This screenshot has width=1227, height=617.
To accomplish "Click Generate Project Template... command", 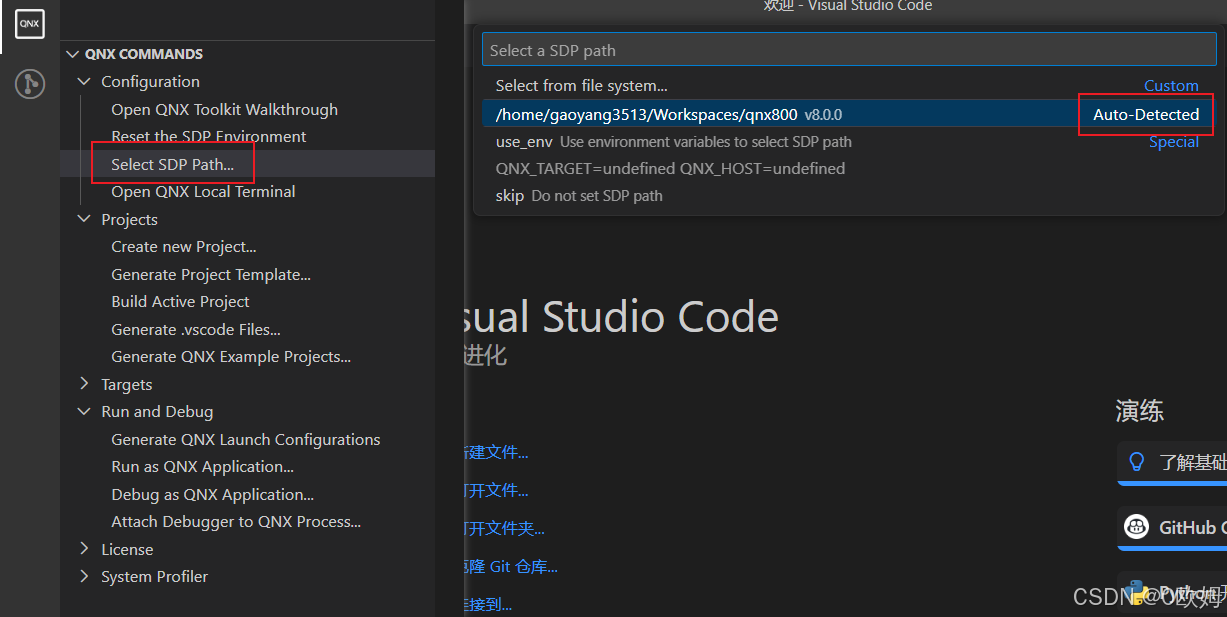I will pos(211,274).
